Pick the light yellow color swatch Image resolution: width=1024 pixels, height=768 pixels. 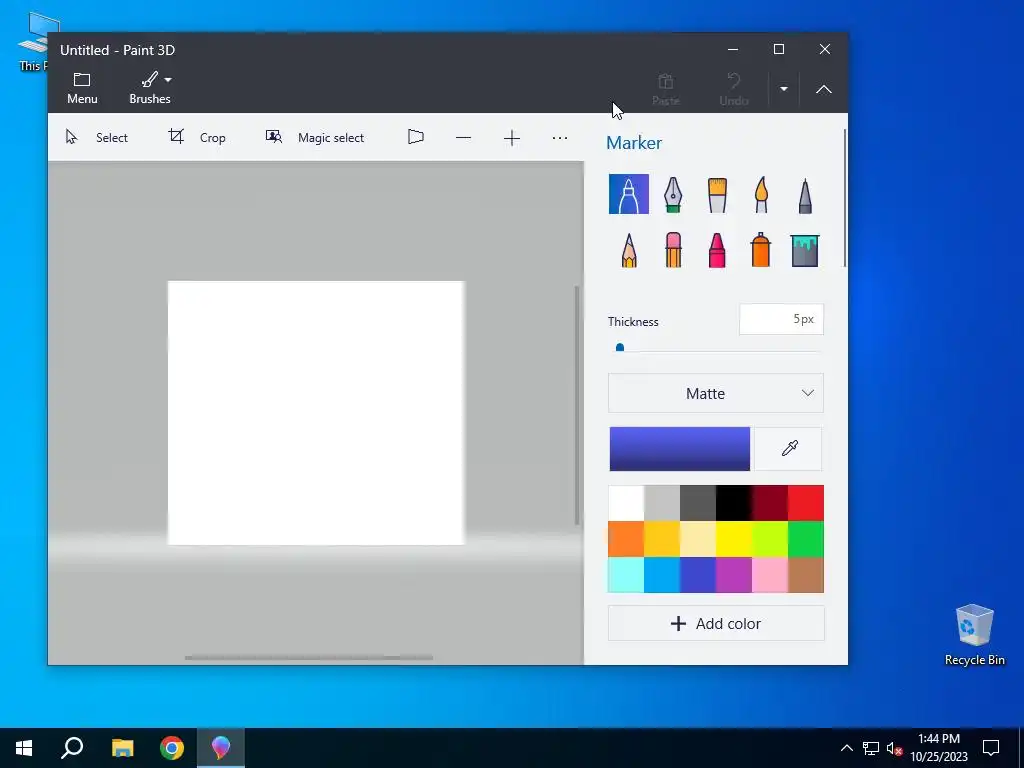click(x=697, y=539)
